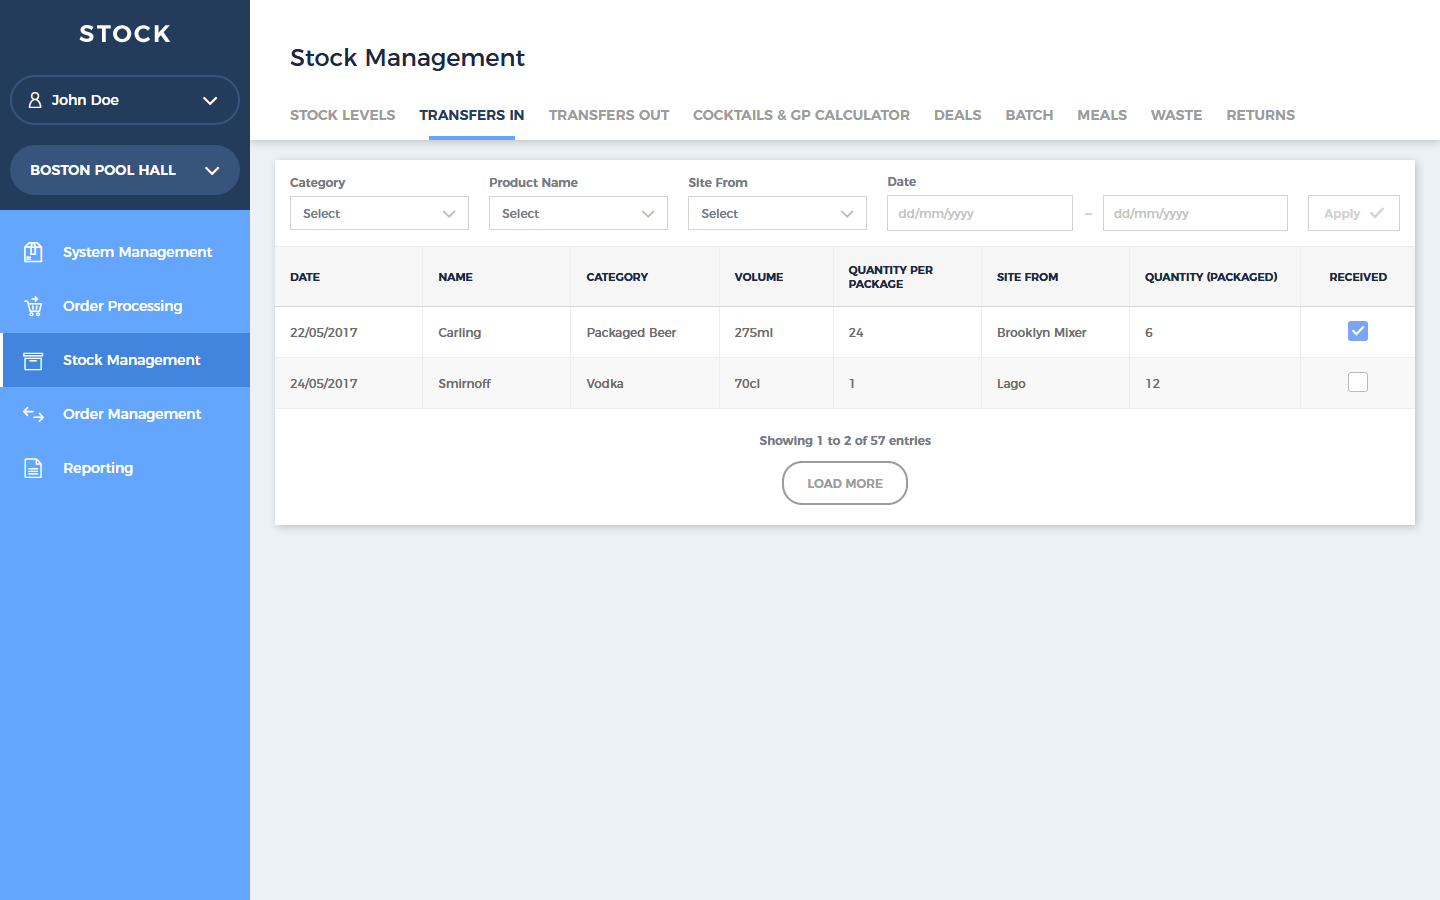Click the end date input field
Image resolution: width=1440 pixels, height=900 pixels.
(x=1195, y=213)
